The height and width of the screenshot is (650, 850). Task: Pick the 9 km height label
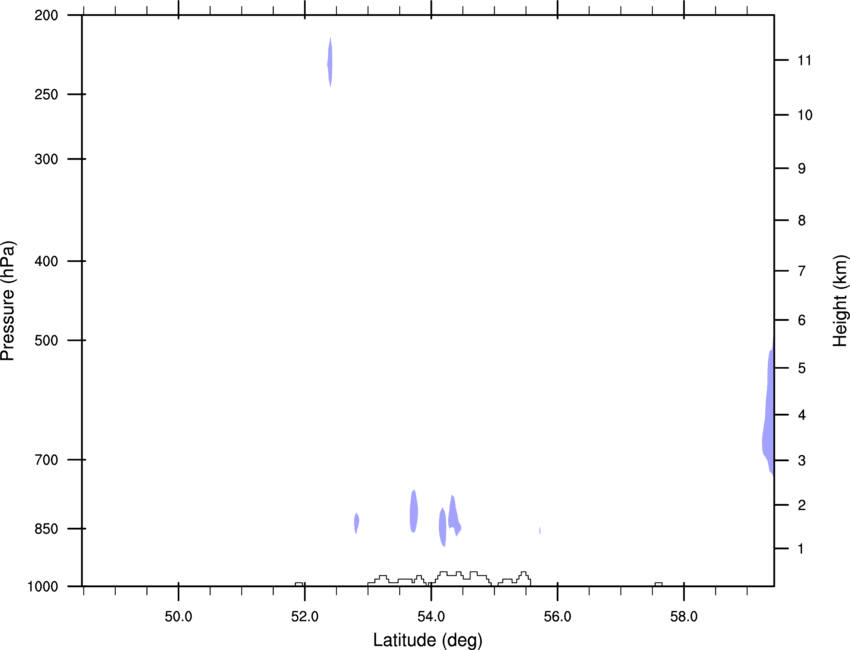802,169
